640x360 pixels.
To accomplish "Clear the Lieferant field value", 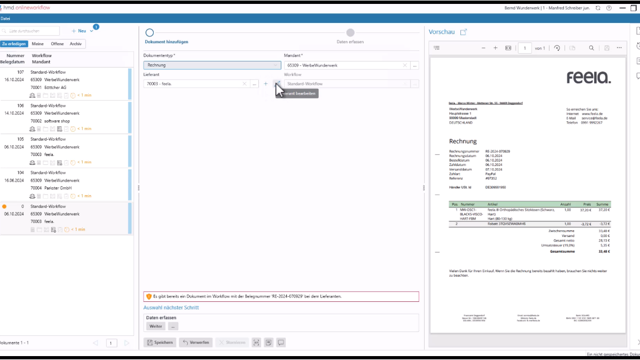I will point(244,84).
